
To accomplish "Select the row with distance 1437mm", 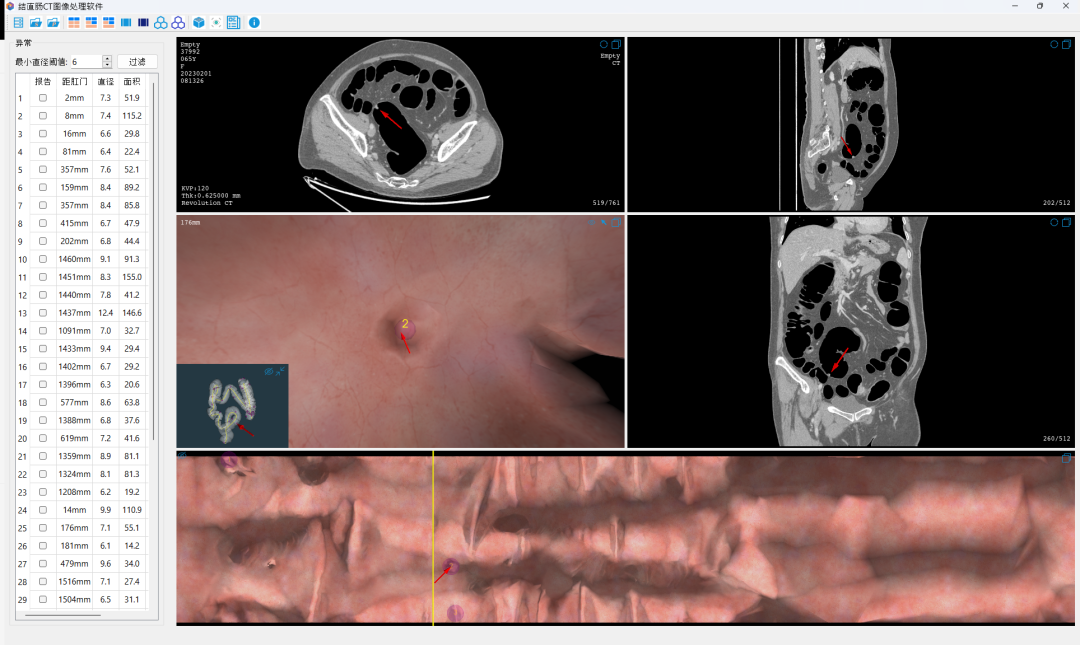I will point(81,313).
